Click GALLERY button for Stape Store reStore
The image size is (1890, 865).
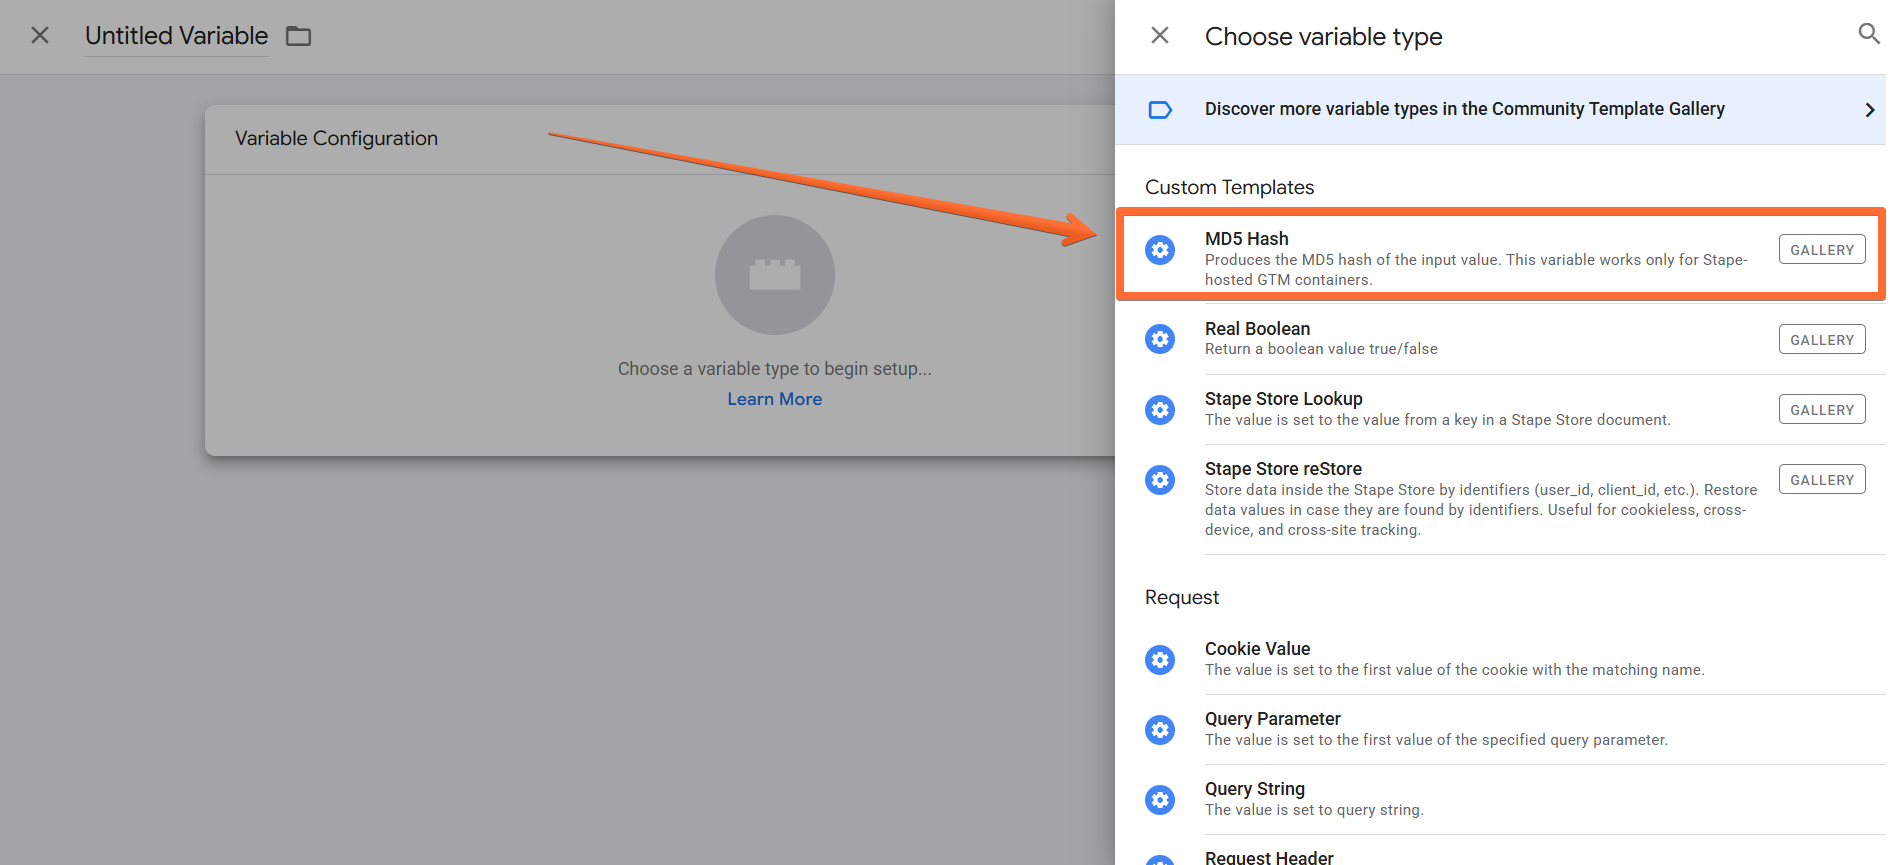[1822, 480]
